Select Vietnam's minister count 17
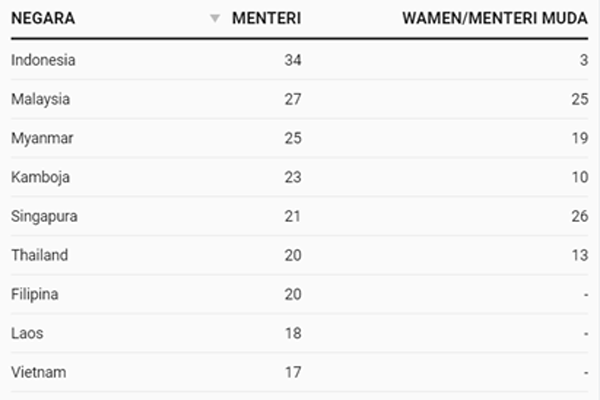The width and height of the screenshot is (600, 400). [292, 372]
